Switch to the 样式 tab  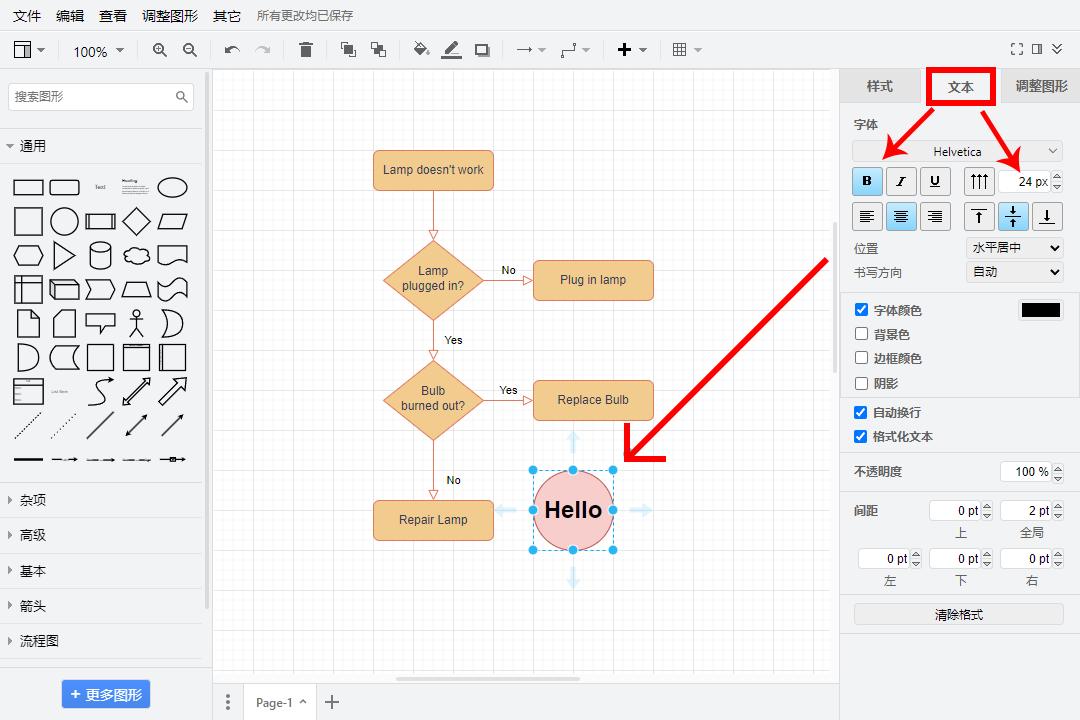pos(879,87)
